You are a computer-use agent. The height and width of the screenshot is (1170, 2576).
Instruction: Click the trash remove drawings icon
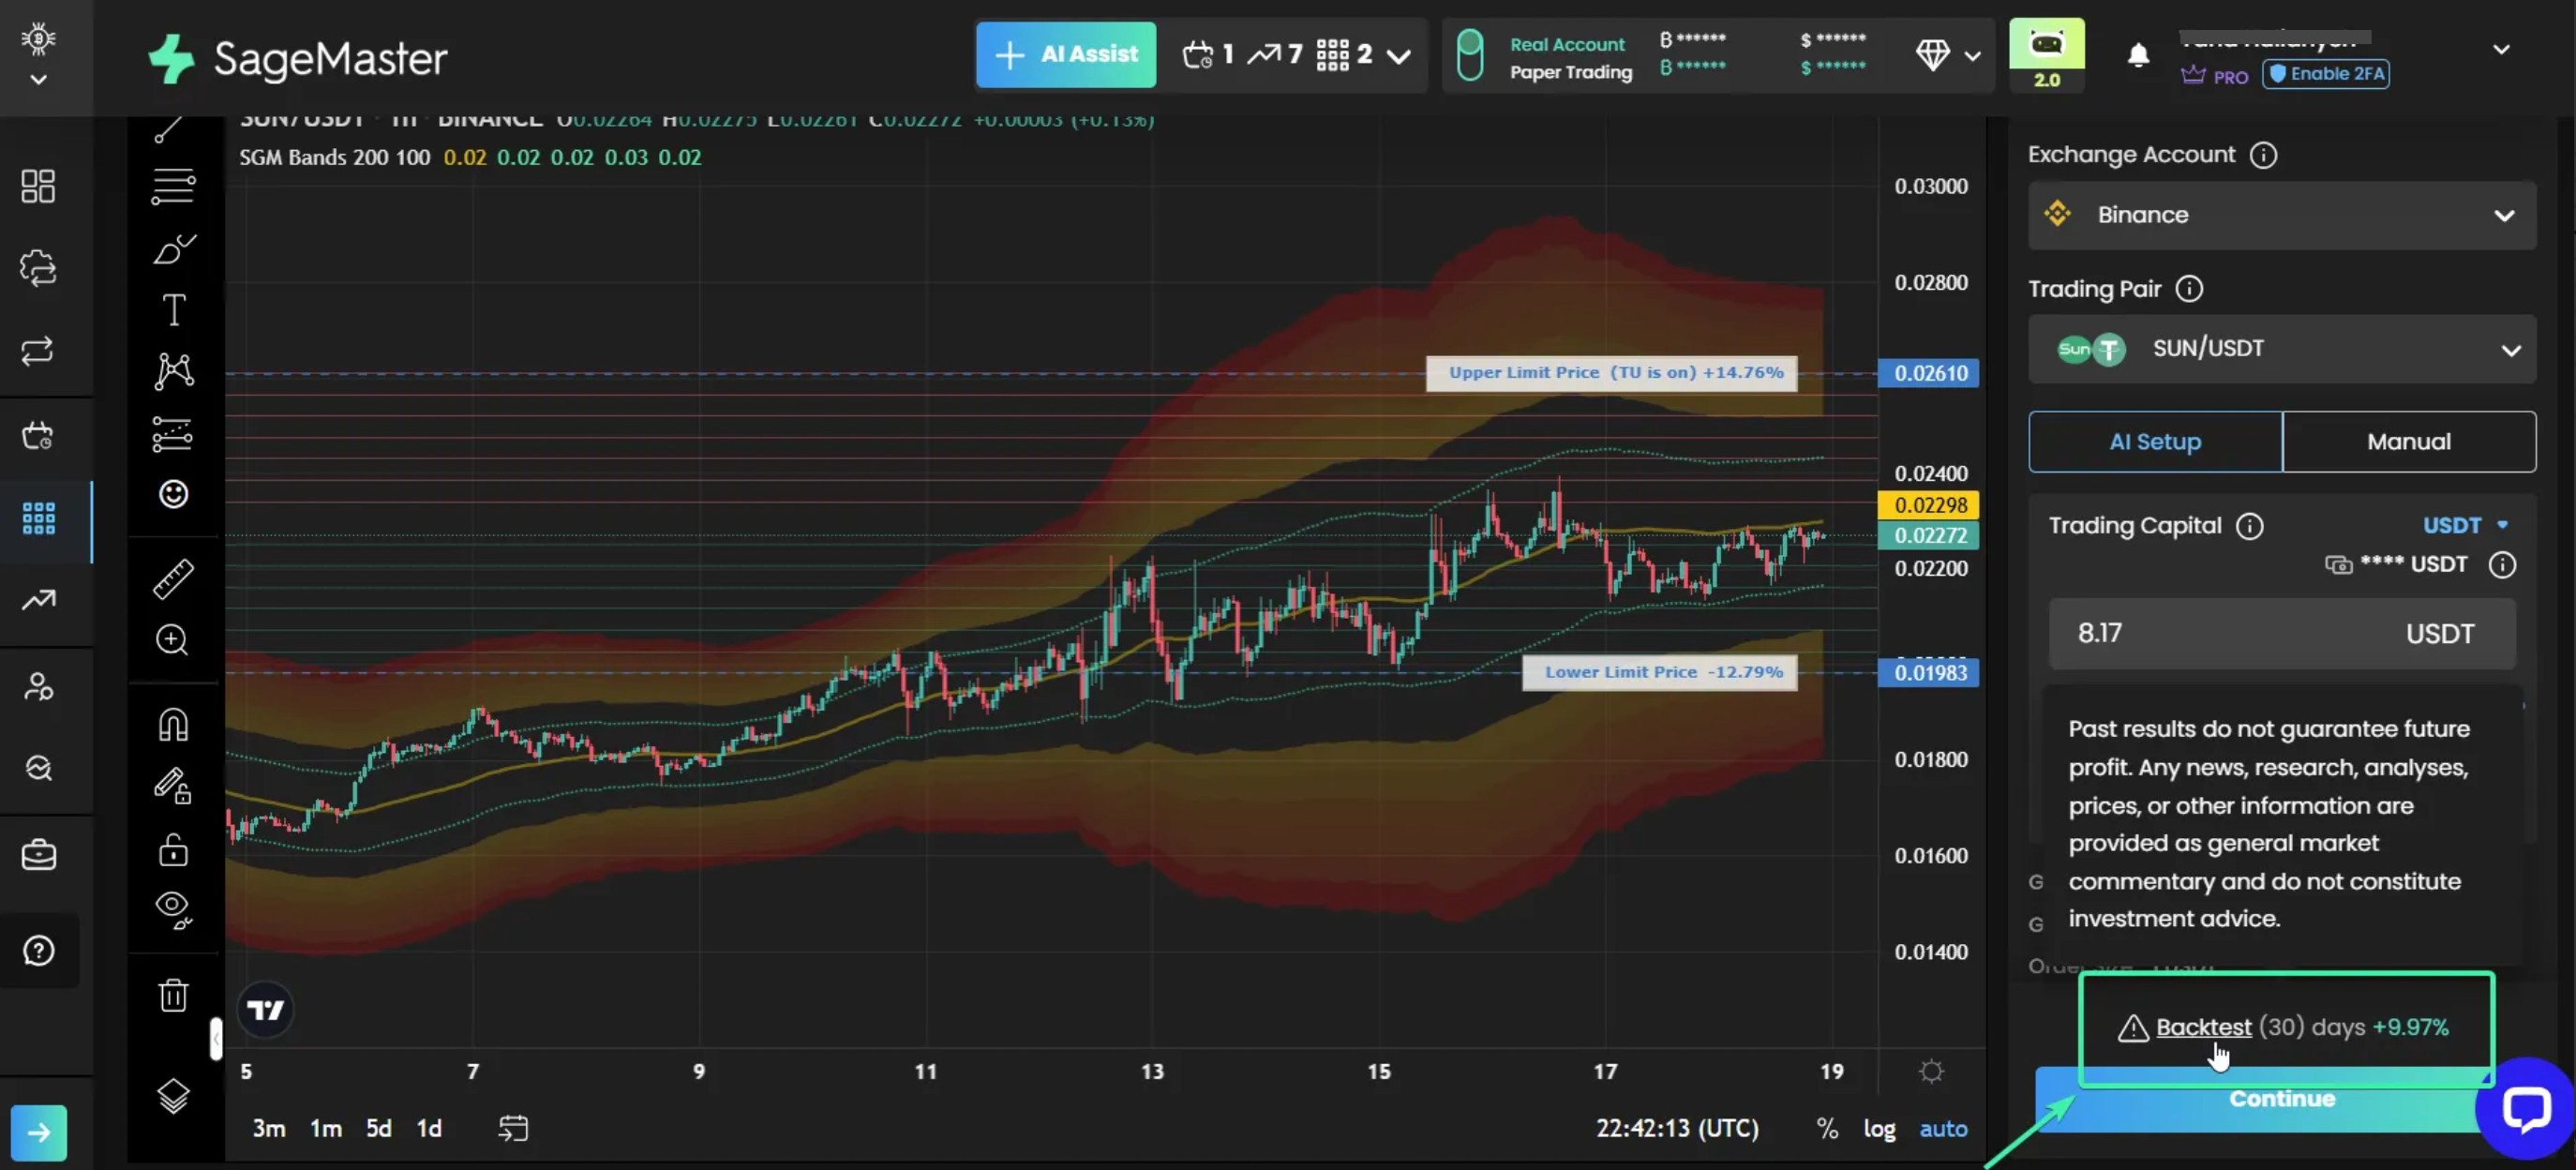173,995
